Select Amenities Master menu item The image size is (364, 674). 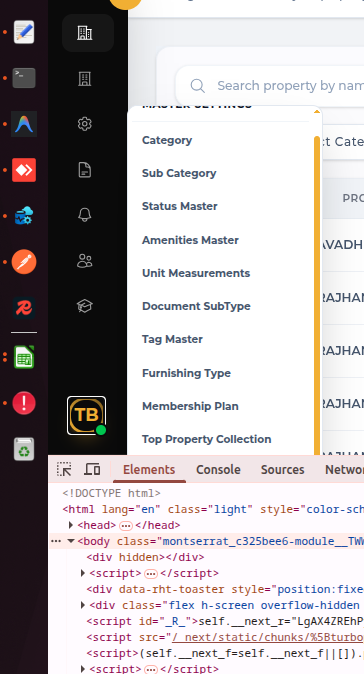190,240
